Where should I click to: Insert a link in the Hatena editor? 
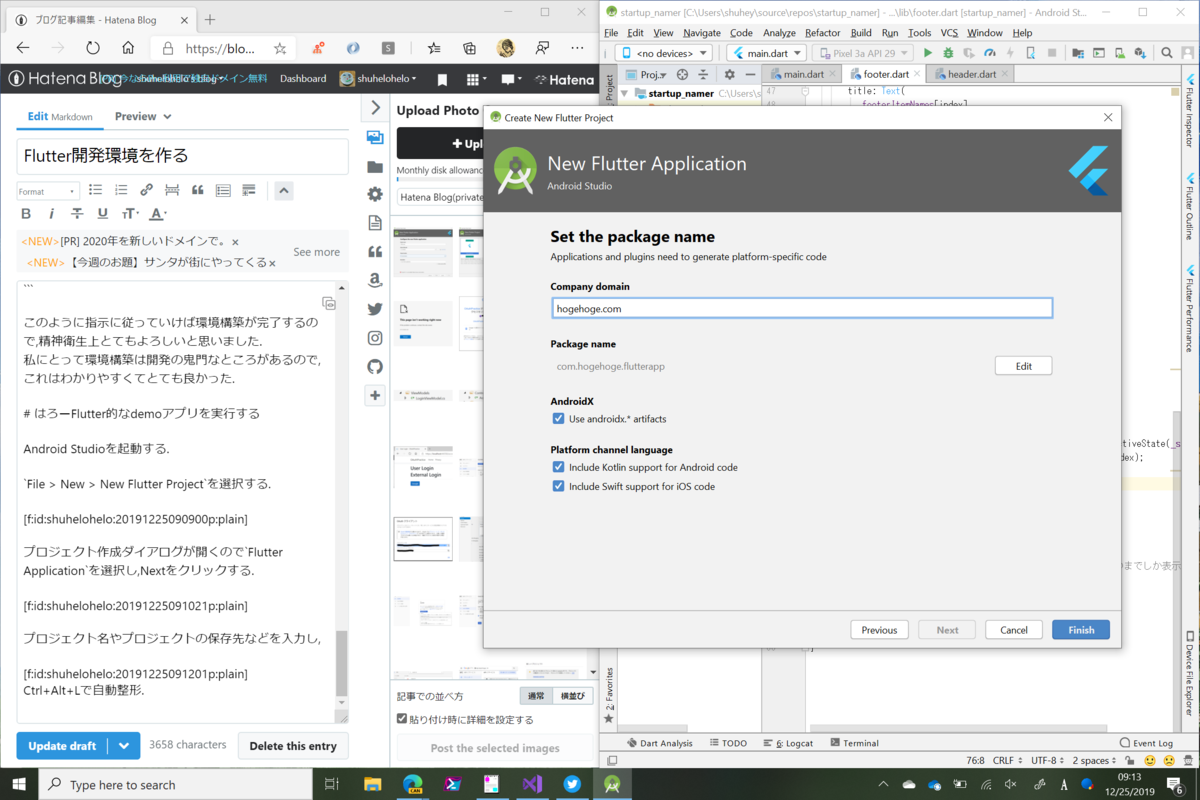[x=147, y=190]
